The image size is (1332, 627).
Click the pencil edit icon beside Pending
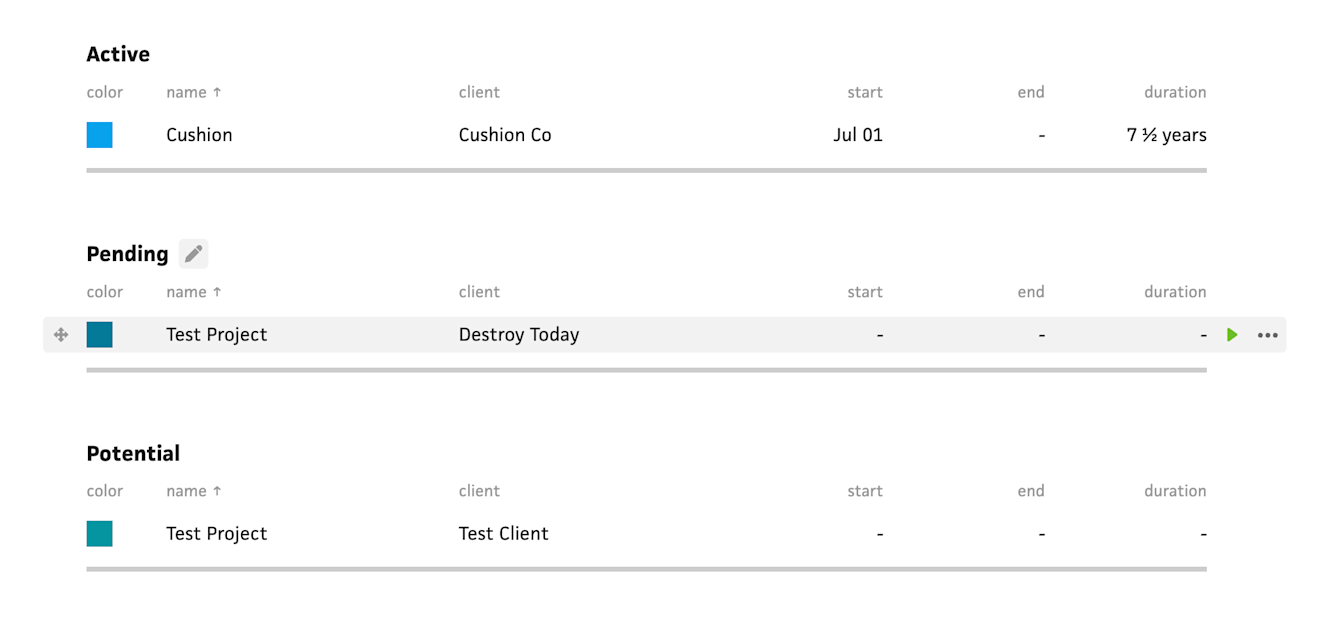tap(194, 254)
